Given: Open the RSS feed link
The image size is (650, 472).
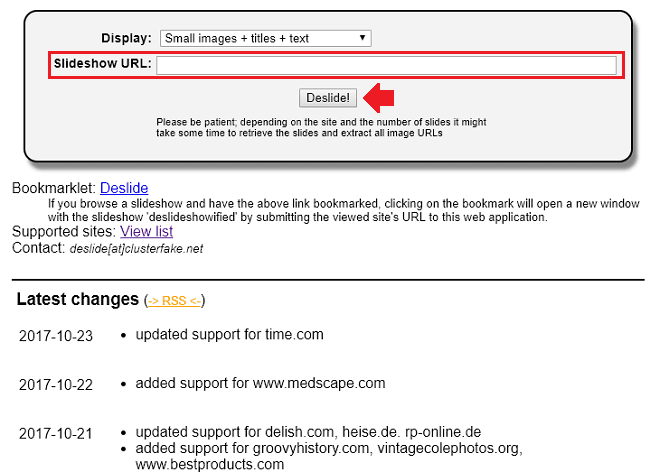Looking at the screenshot, I should click(175, 300).
